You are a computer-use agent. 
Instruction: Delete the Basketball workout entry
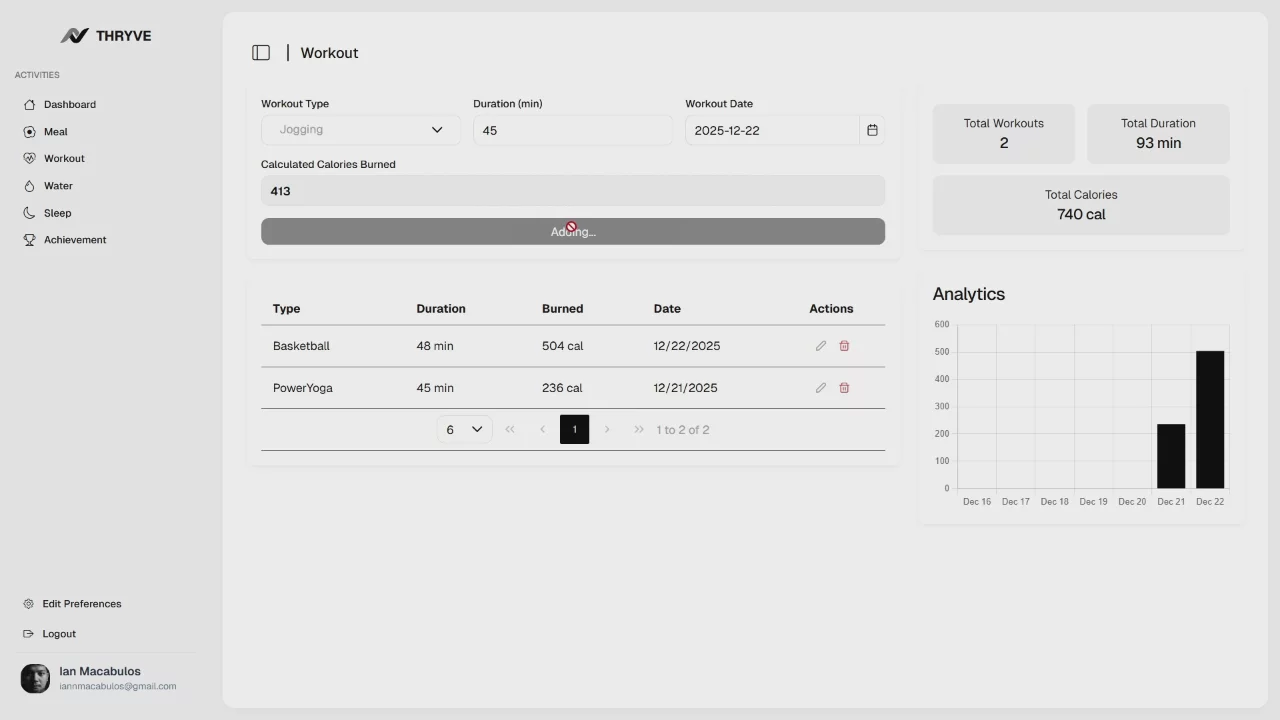click(x=844, y=346)
